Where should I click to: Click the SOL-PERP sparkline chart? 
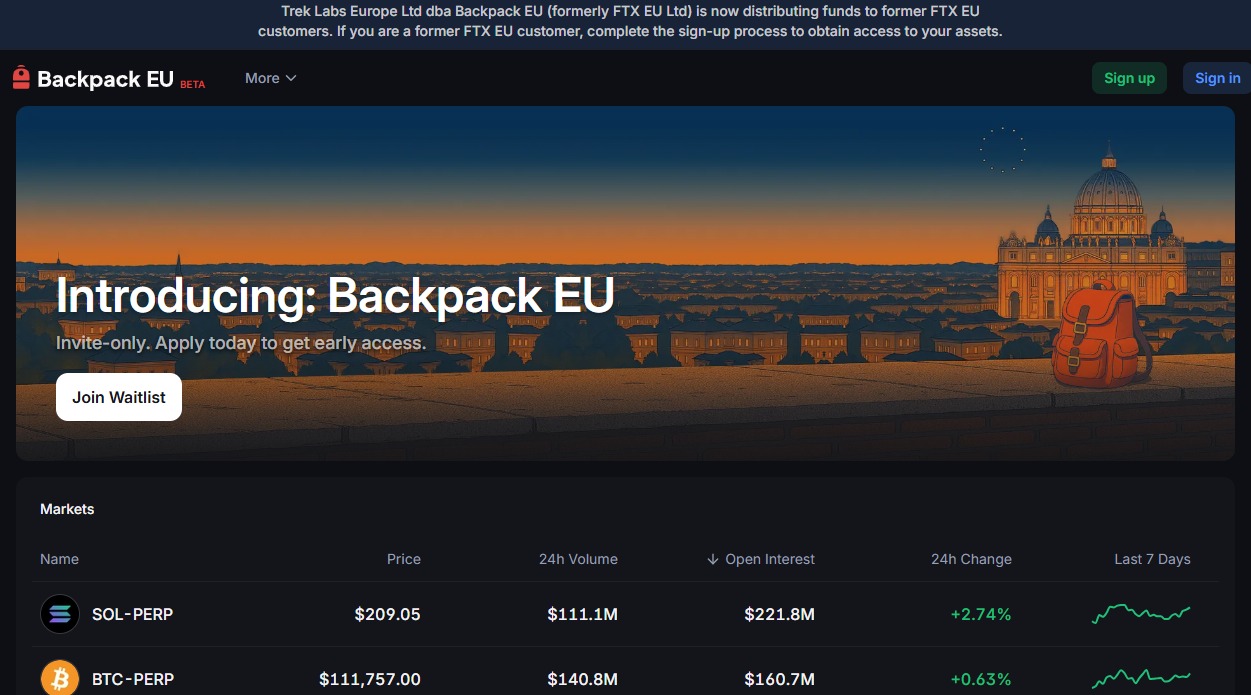pos(1140,614)
